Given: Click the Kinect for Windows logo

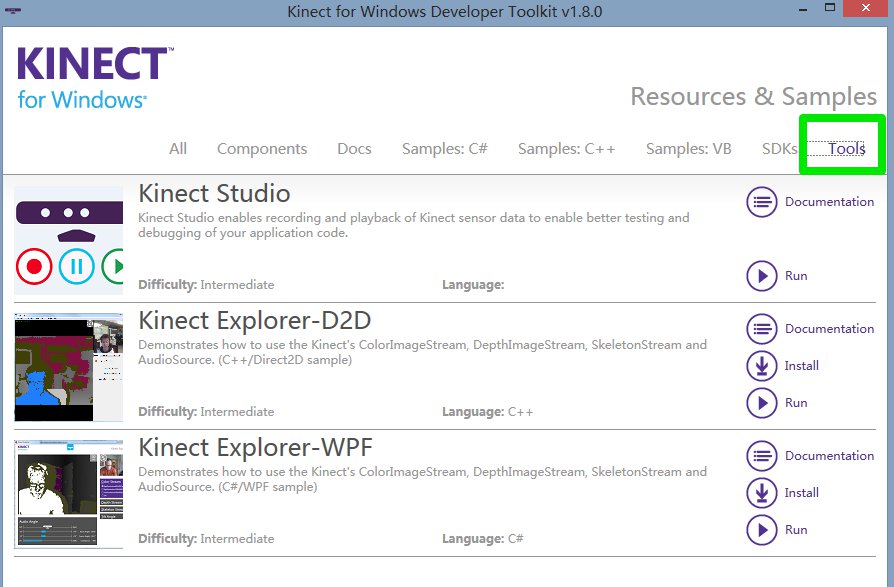Looking at the screenshot, I should 95,78.
